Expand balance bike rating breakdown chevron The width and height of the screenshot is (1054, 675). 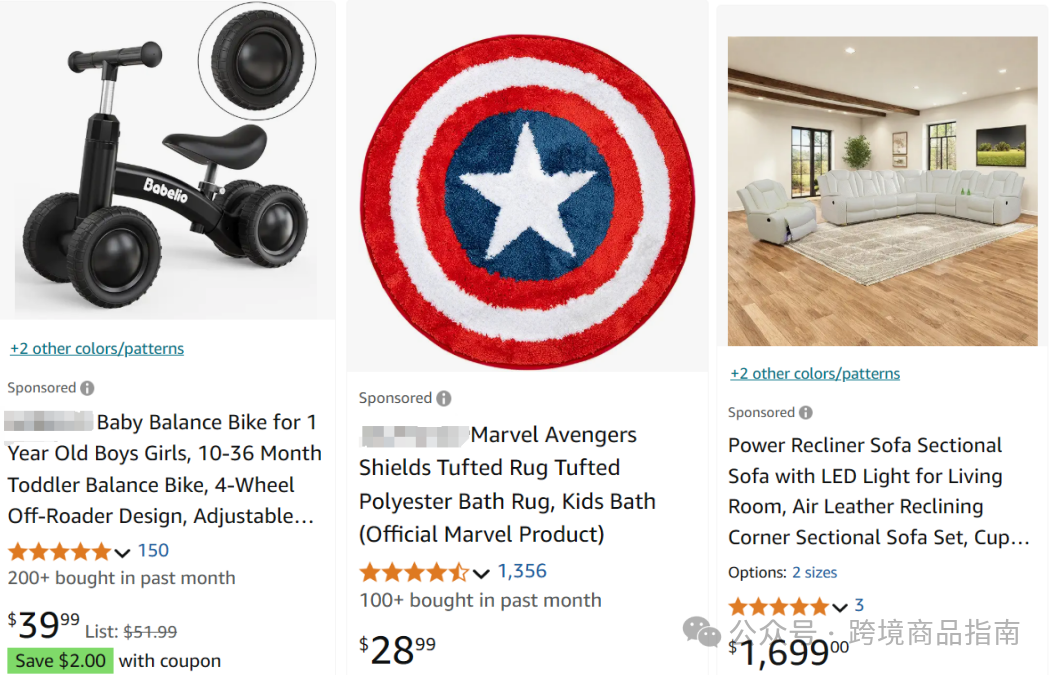point(123,552)
